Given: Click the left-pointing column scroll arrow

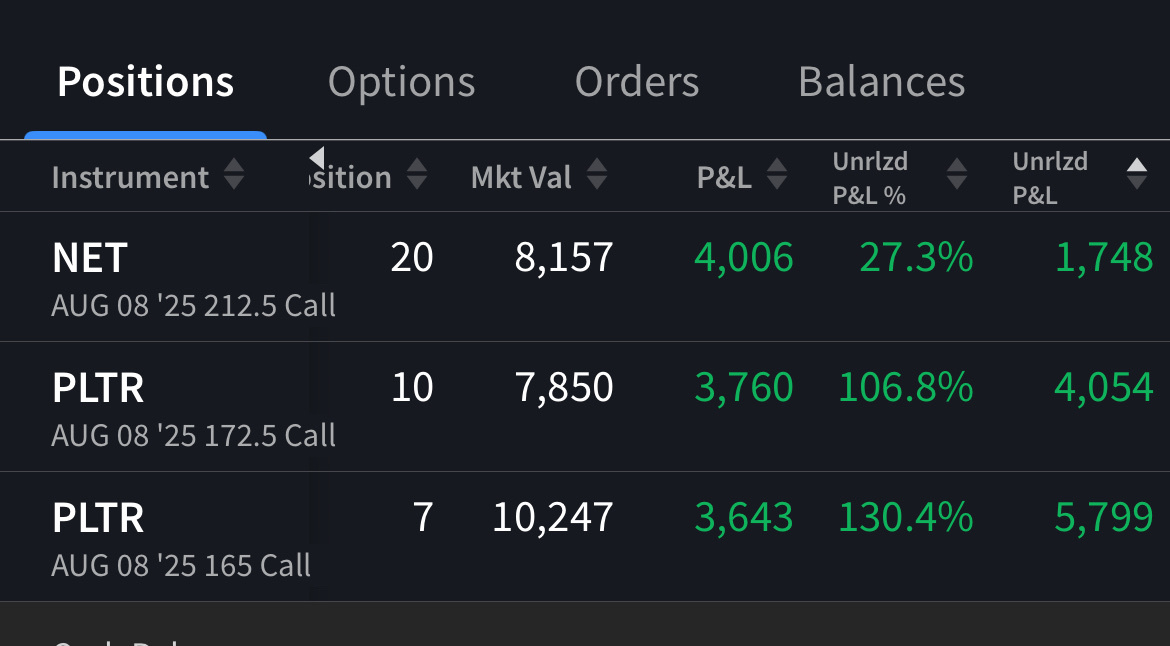Looking at the screenshot, I should (317, 158).
